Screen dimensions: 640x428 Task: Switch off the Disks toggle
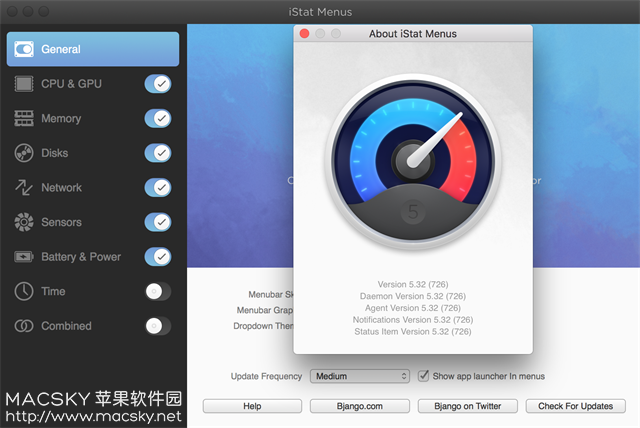tap(158, 153)
